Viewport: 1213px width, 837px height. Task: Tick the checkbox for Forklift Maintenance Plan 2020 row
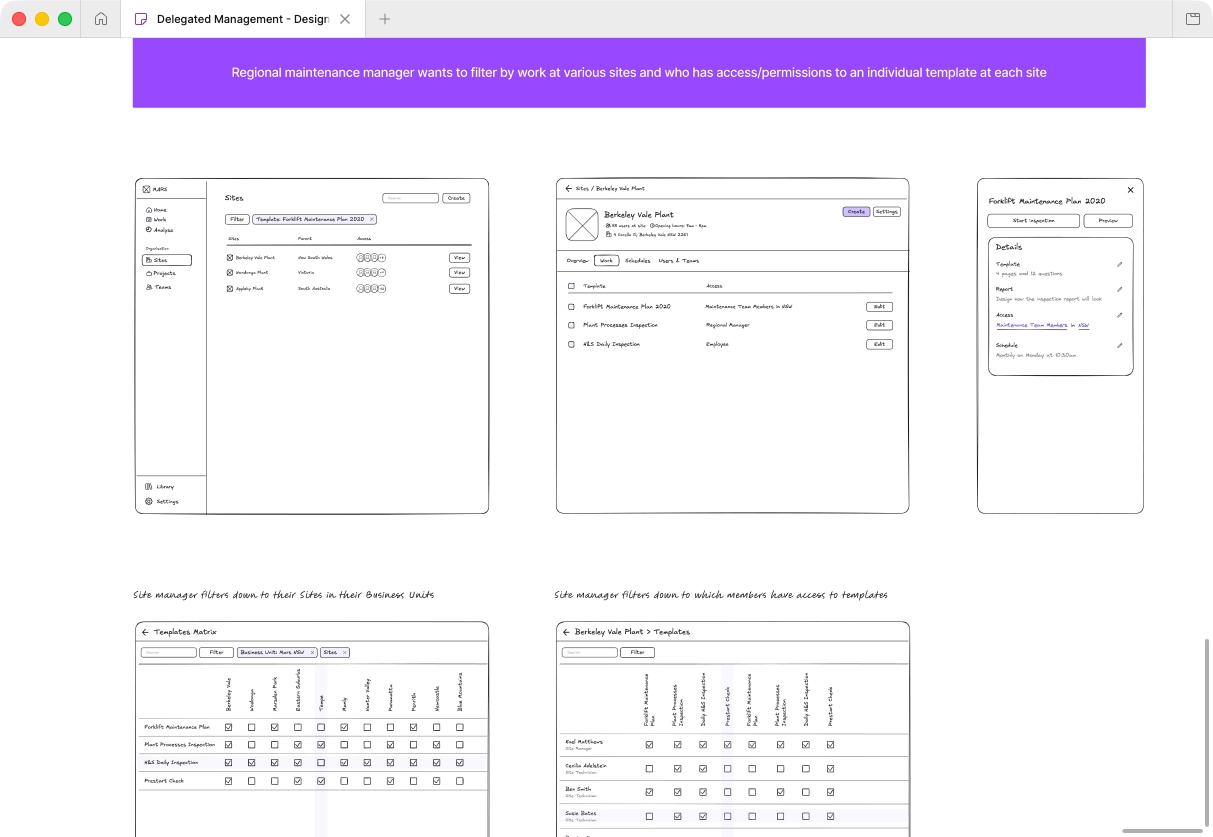point(571,307)
